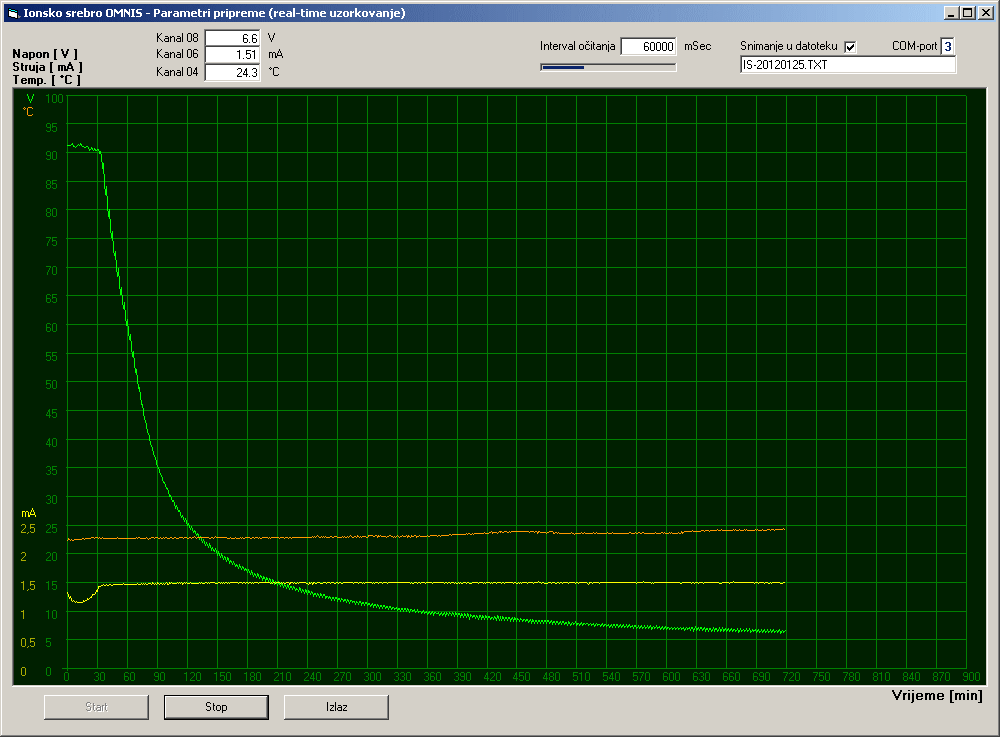Image resolution: width=1000 pixels, height=737 pixels.
Task: Click the COM-port number field
Action: coord(948,47)
